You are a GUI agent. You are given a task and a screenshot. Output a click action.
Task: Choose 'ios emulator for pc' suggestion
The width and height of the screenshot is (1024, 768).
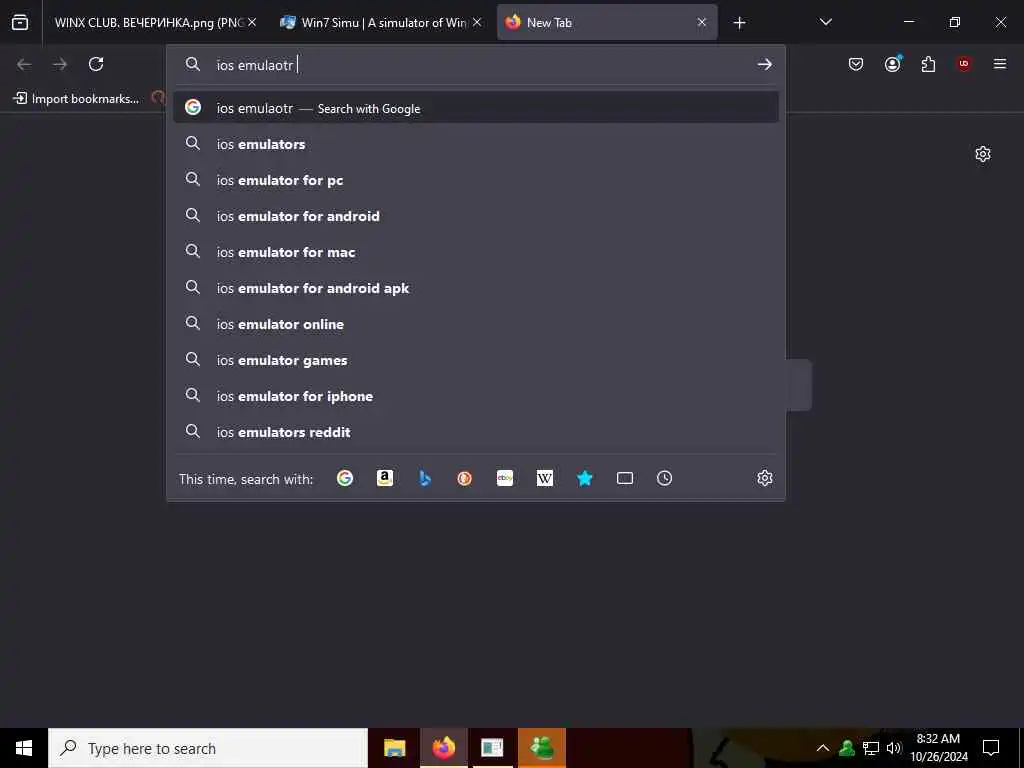click(x=475, y=180)
